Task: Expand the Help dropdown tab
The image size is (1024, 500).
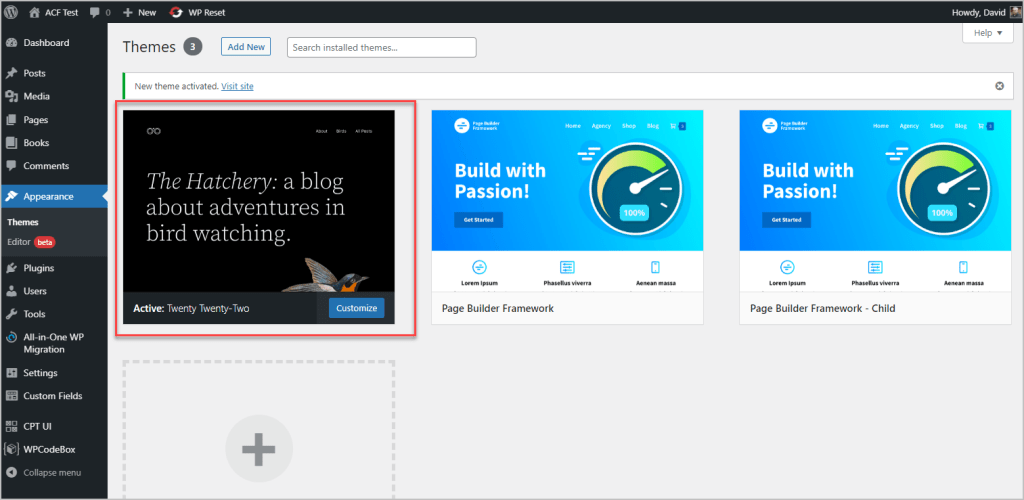Action: [987, 33]
